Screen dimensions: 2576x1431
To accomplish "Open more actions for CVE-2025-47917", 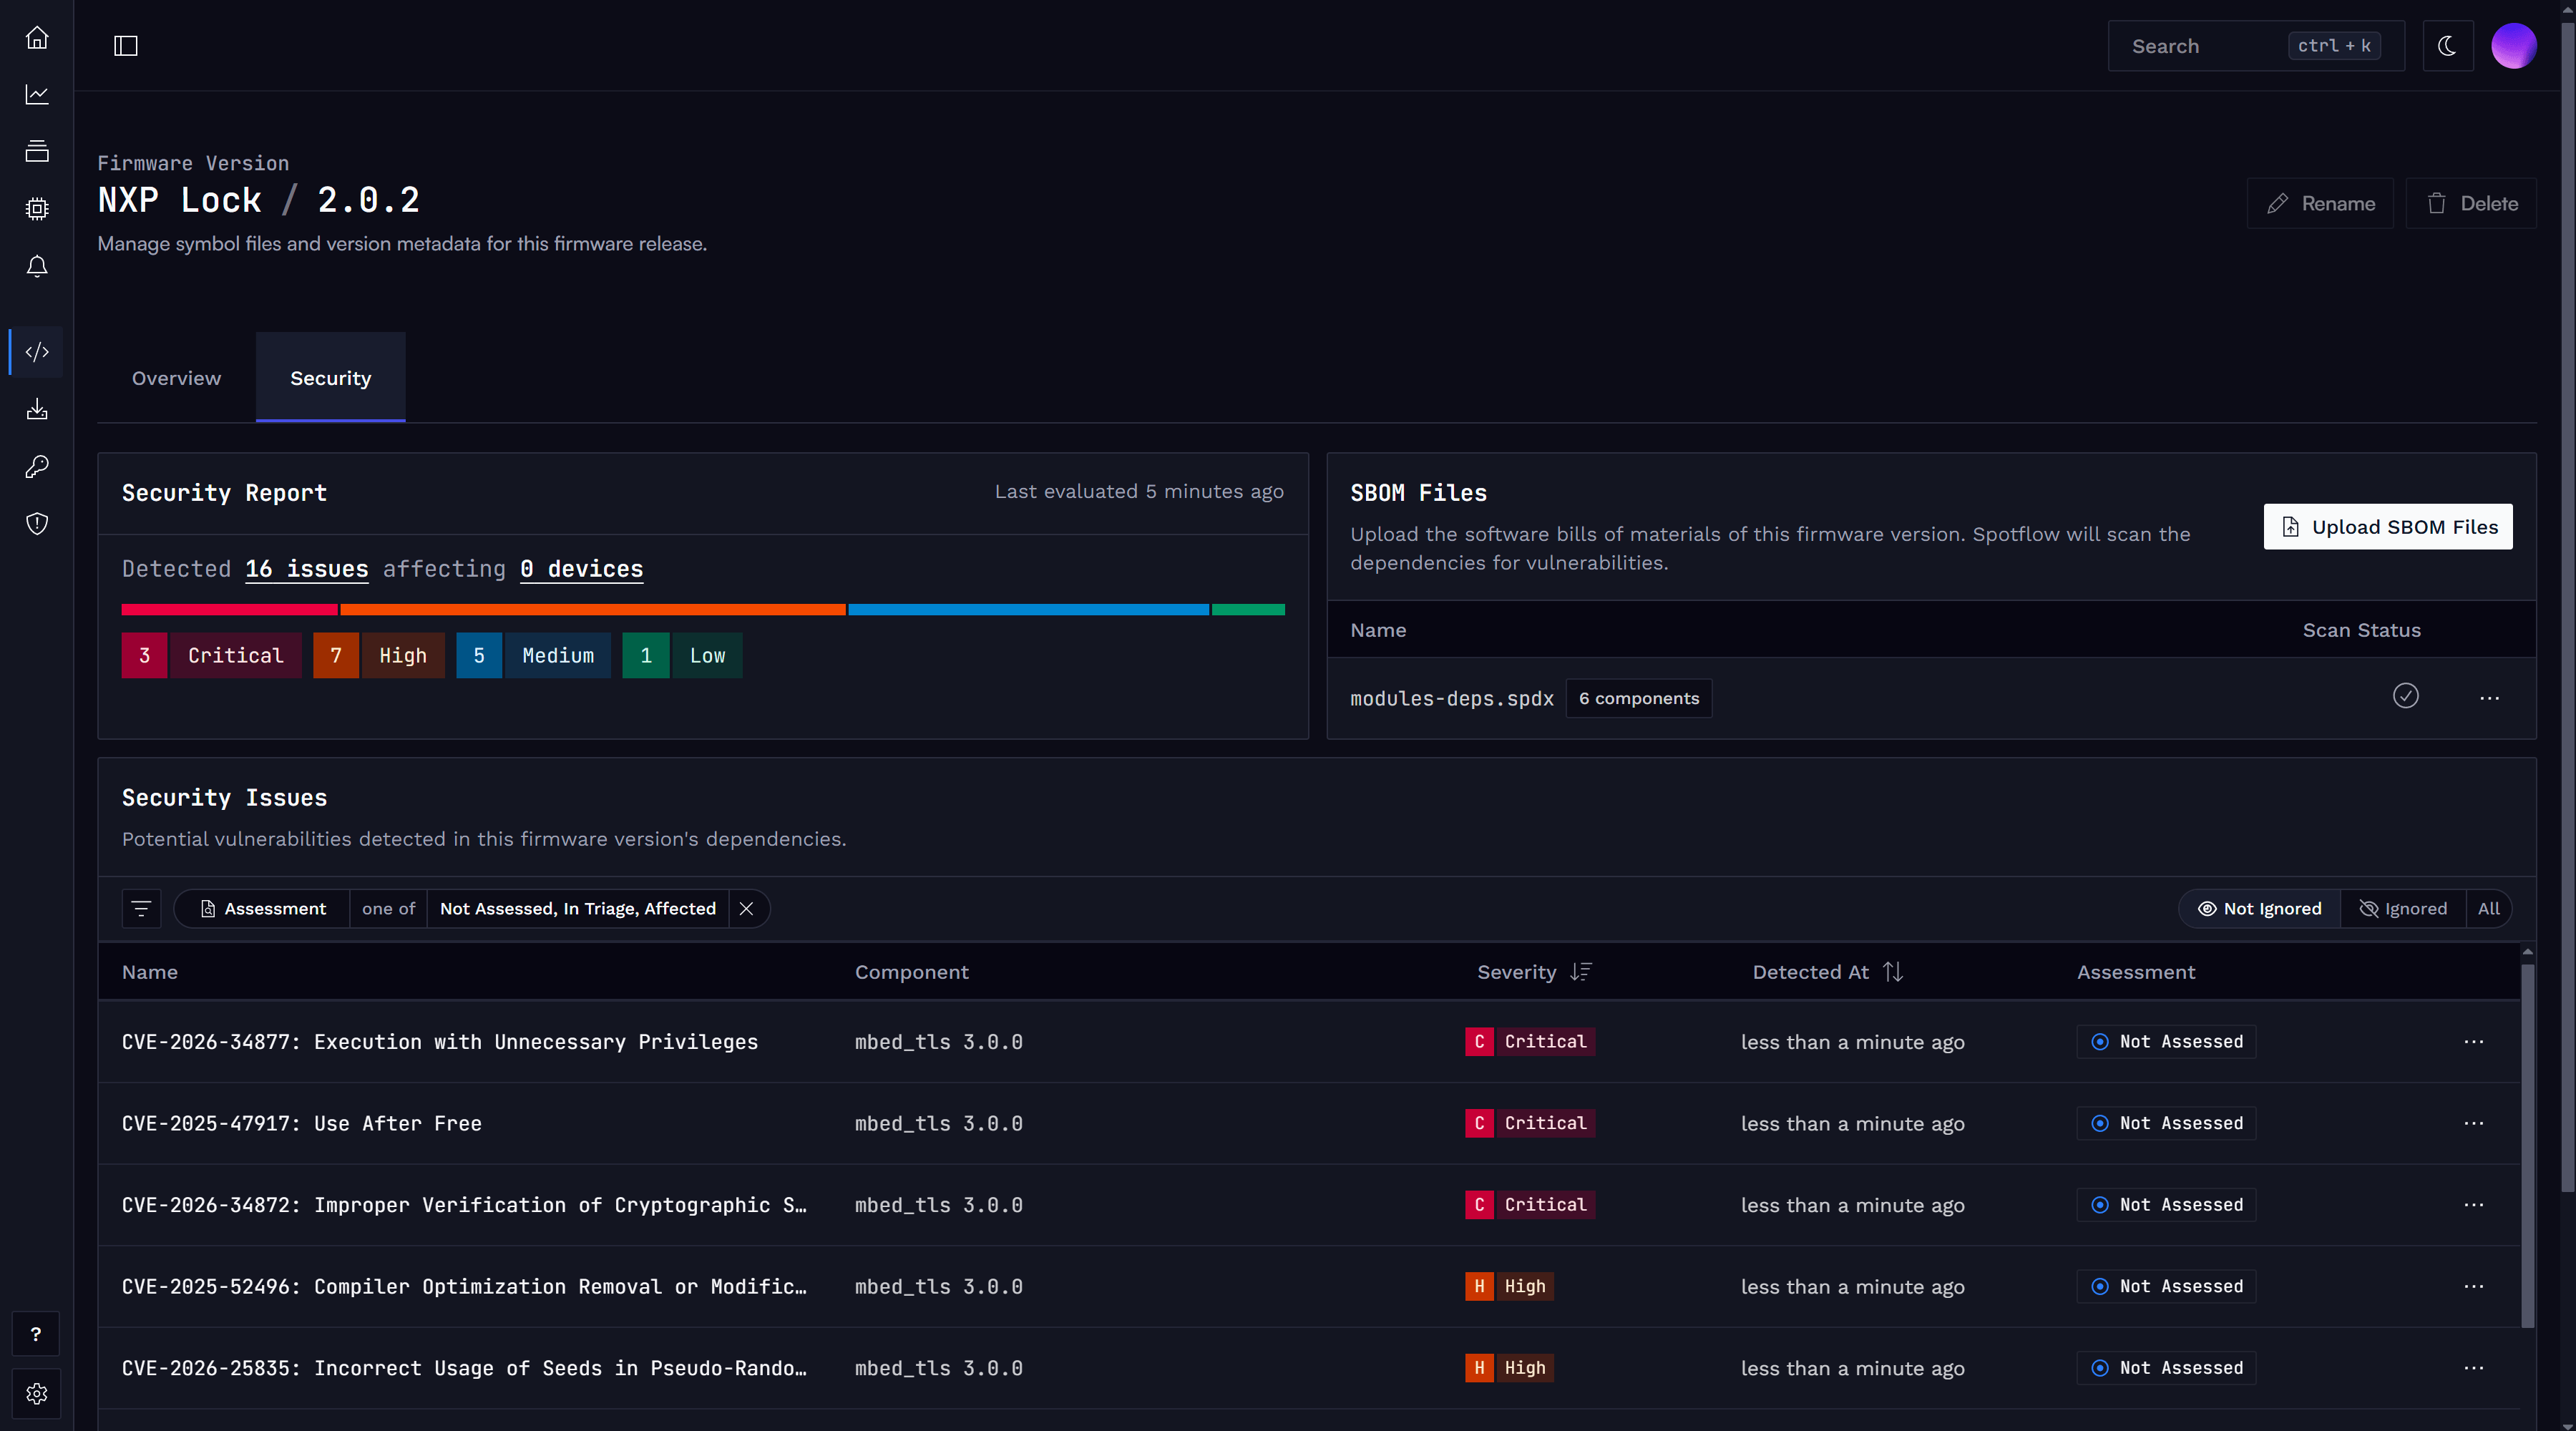I will [2473, 1123].
